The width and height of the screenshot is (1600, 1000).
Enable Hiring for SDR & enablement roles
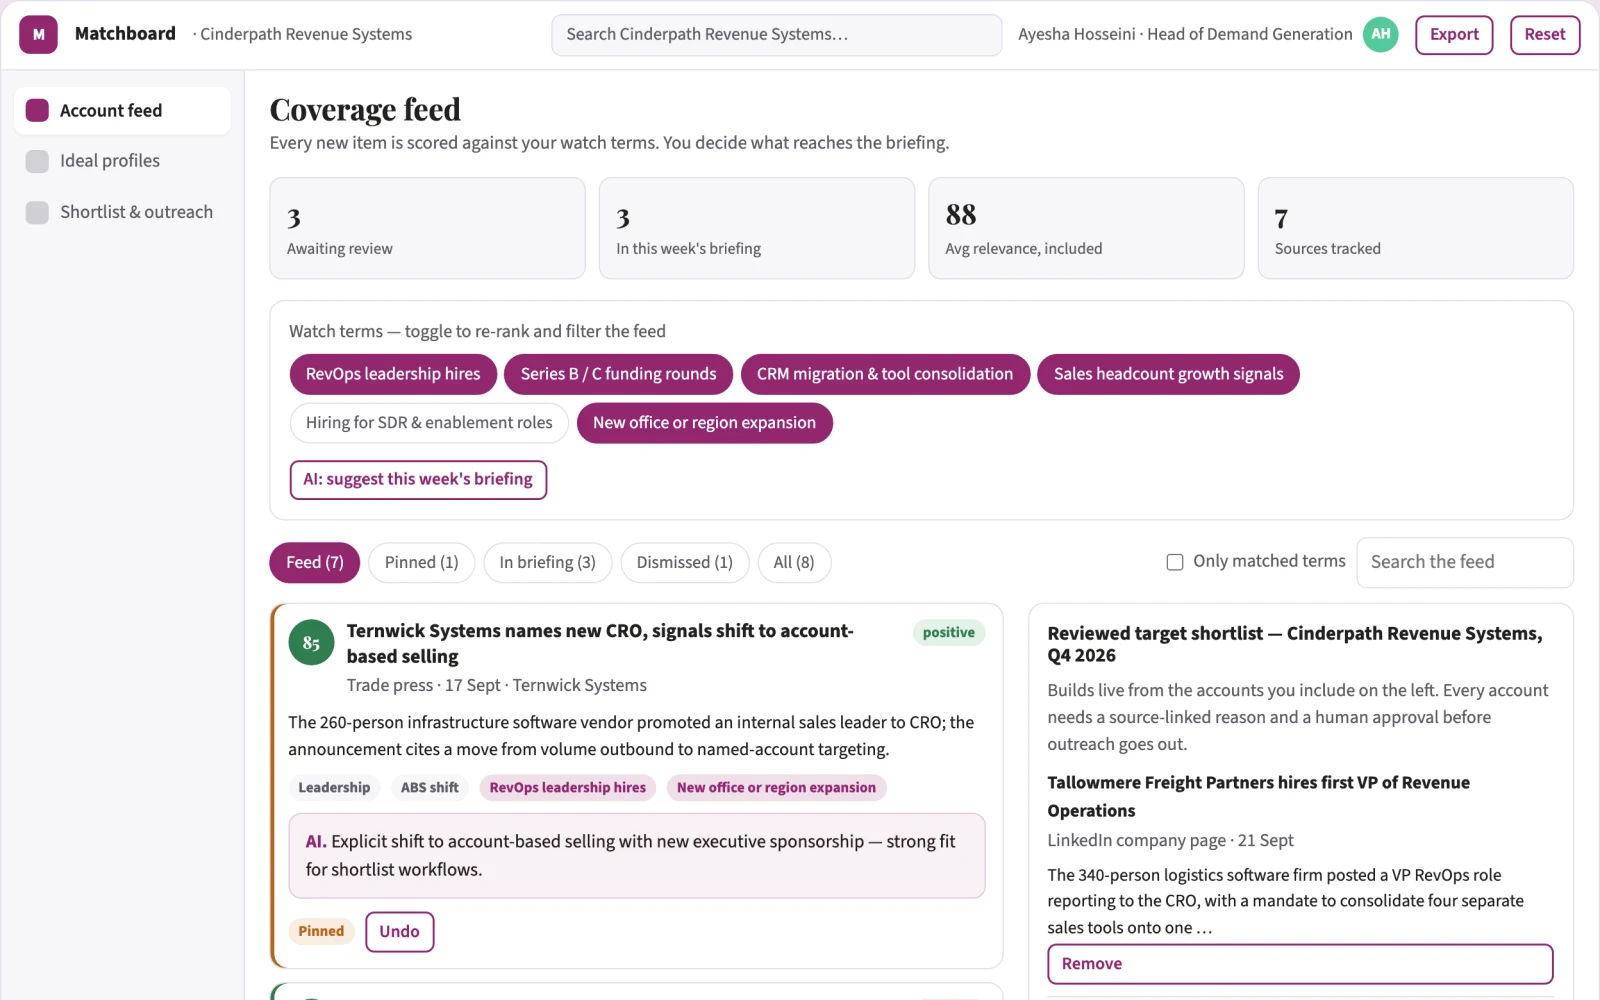click(x=429, y=423)
